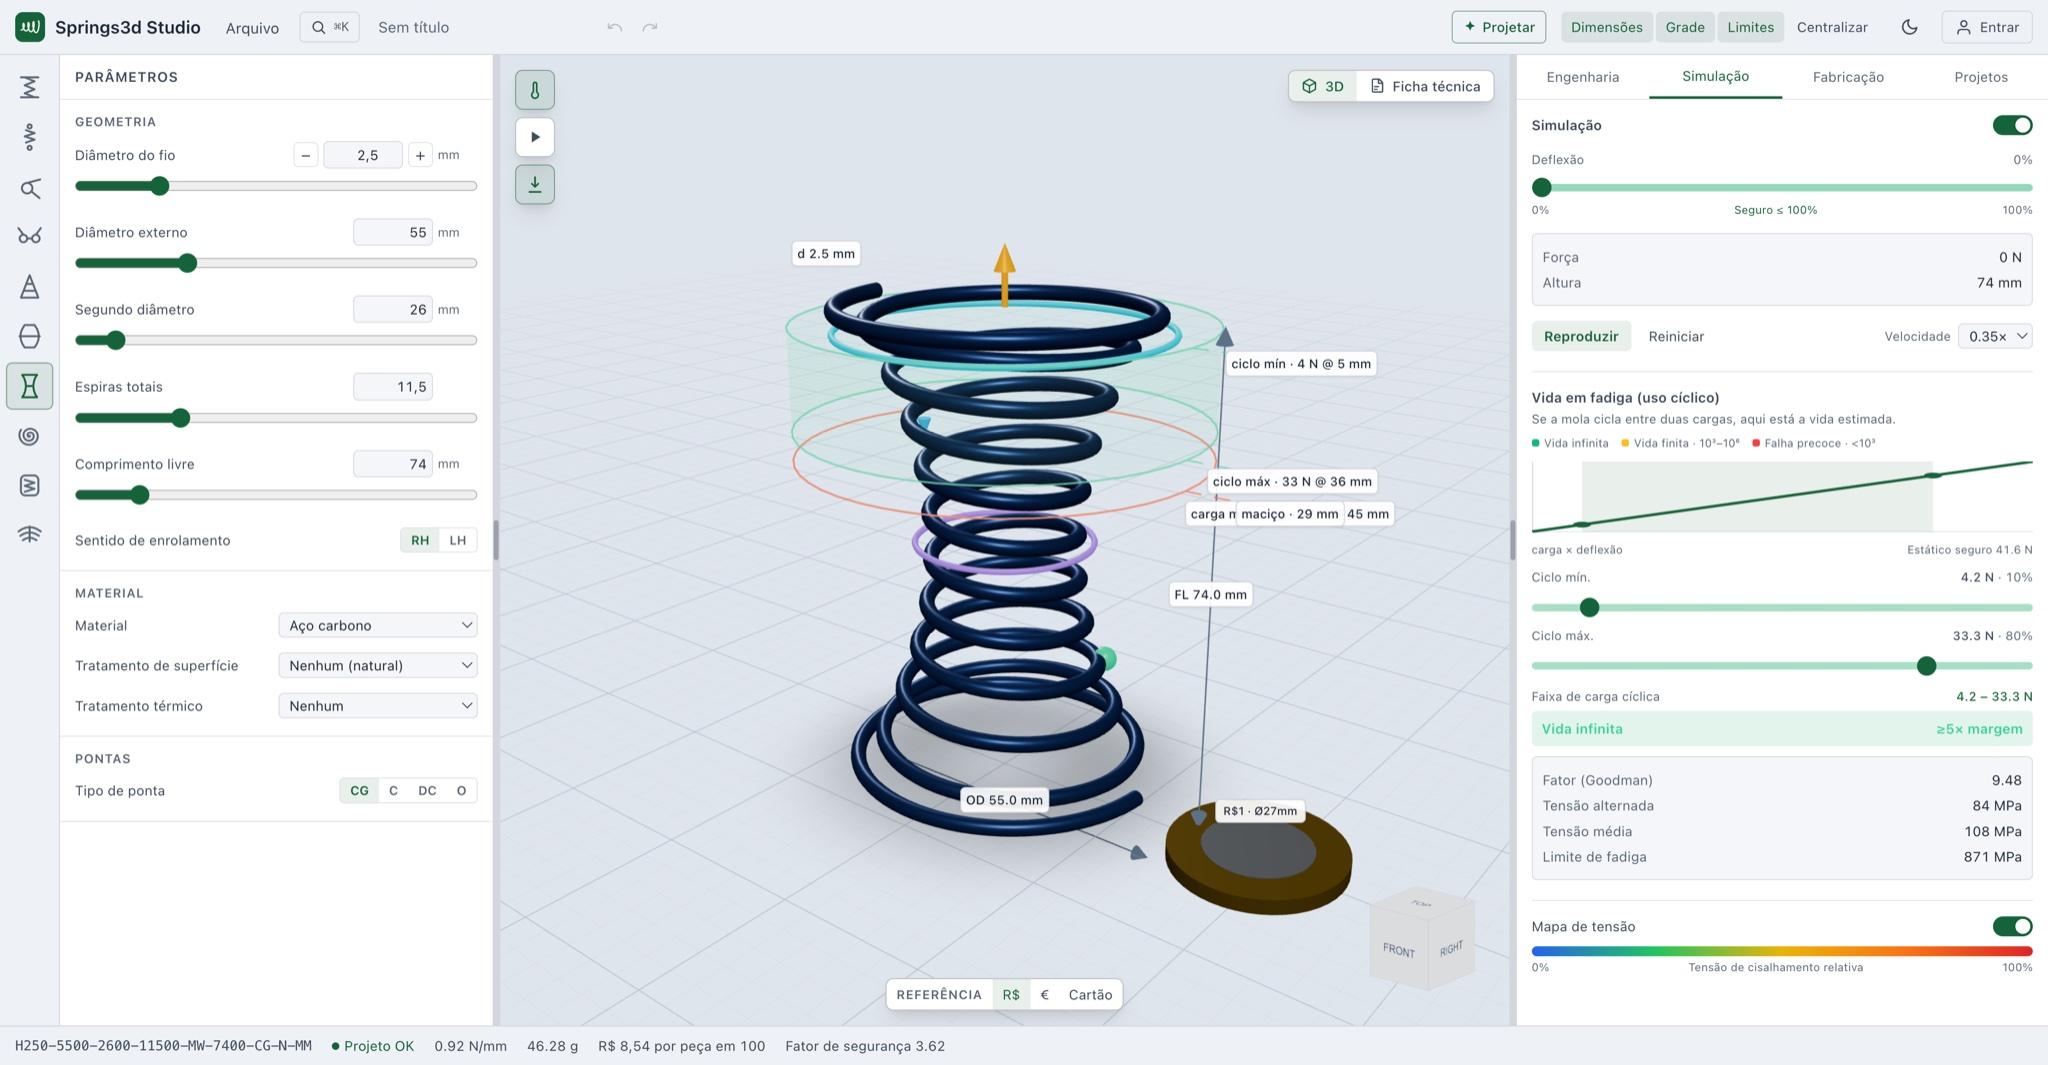
Task: Click the Deflexão slider handle
Action: coord(1542,187)
